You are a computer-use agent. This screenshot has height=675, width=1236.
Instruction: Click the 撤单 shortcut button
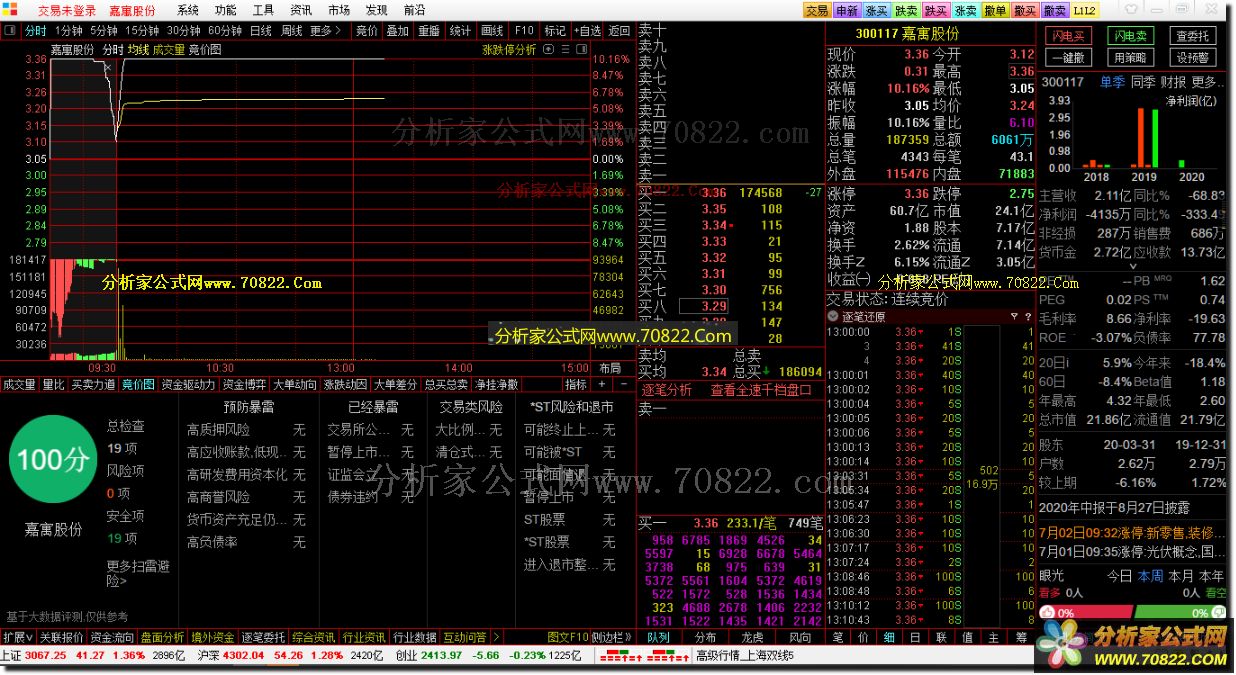click(994, 10)
